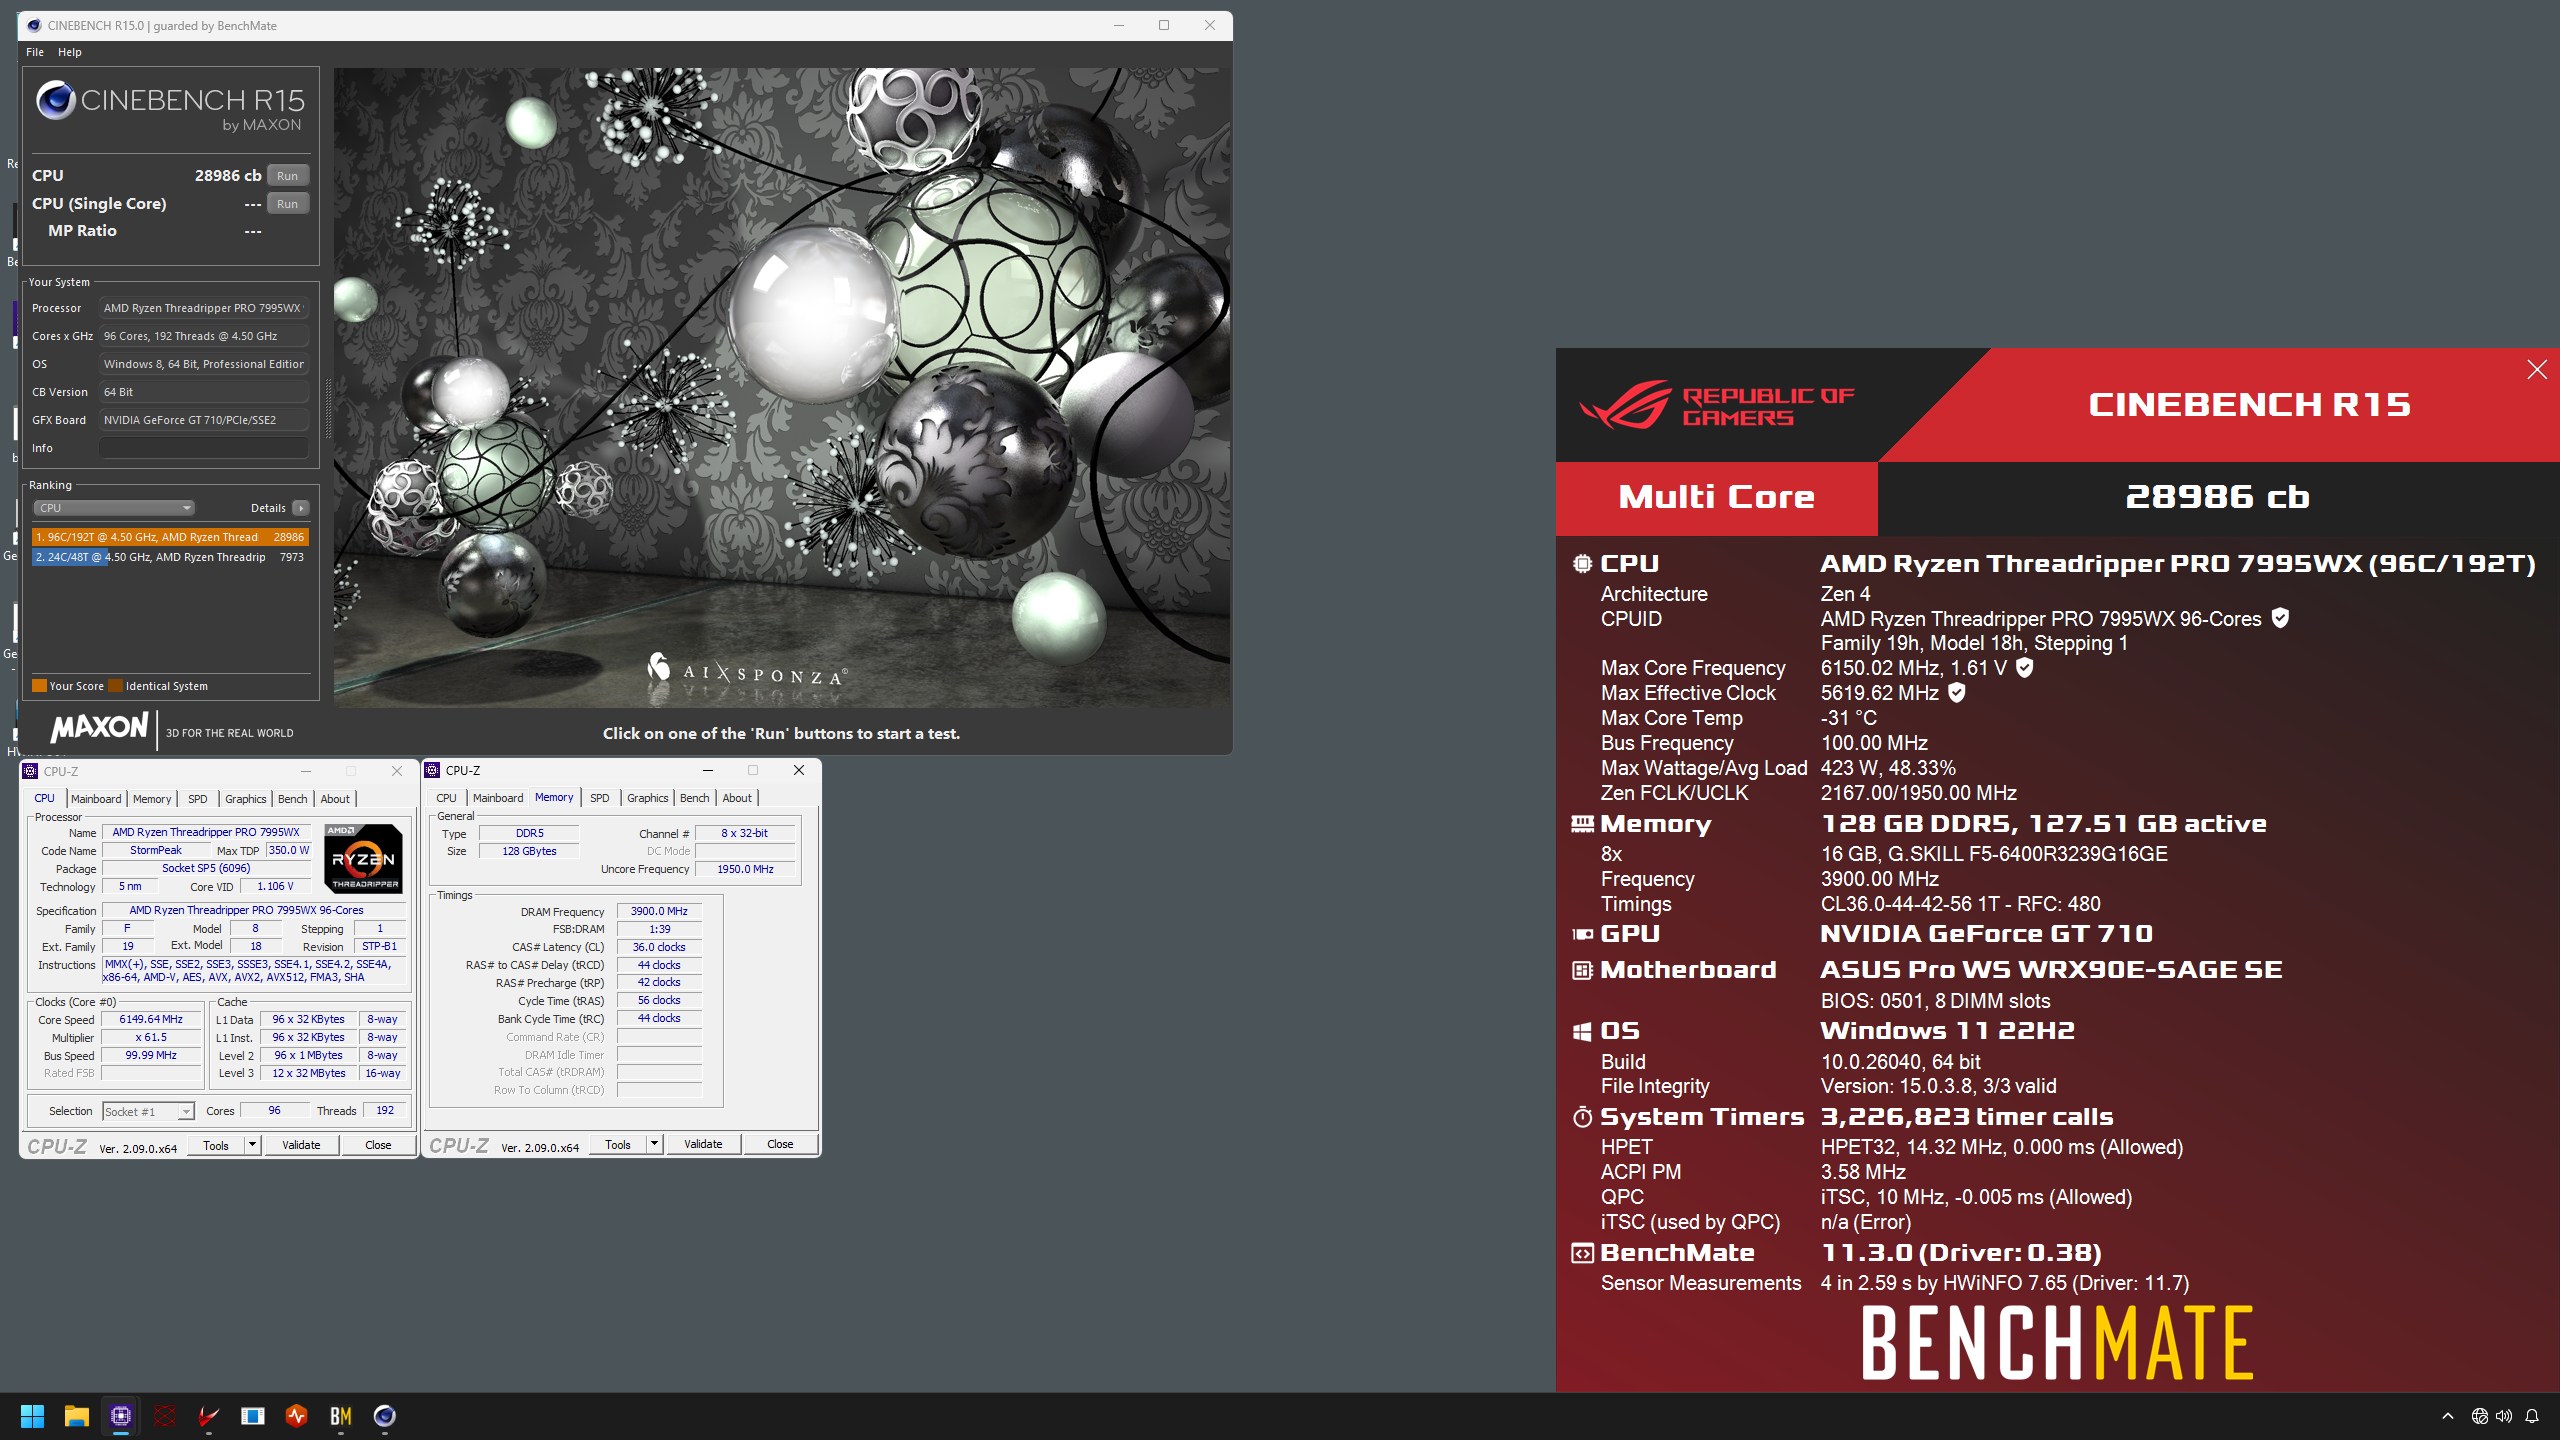2560x1440 pixels.
Task: Click the System Timers stopwatch icon
Action: pos(1582,1117)
